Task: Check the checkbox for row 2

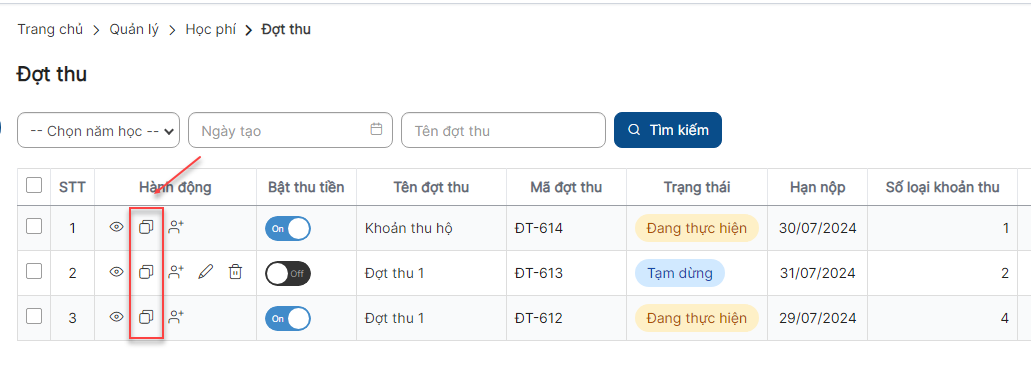Action: point(34,271)
